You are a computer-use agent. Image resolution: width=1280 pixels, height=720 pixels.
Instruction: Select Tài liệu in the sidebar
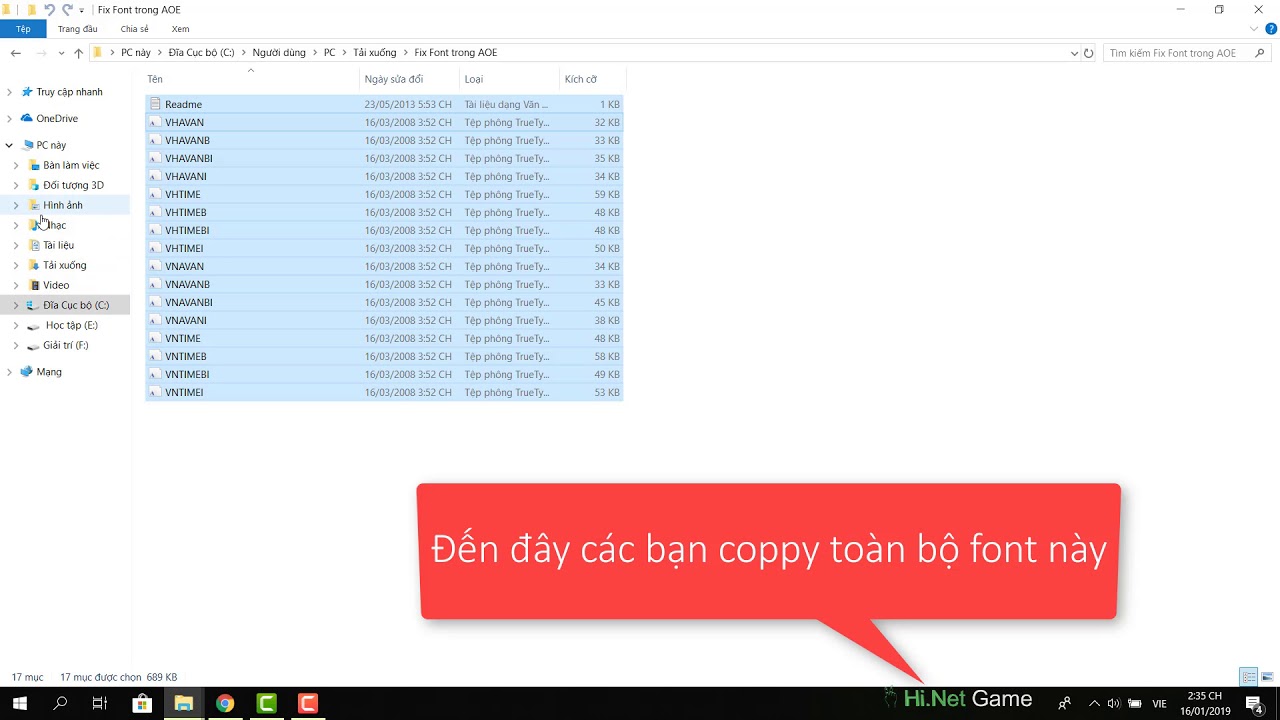click(x=58, y=245)
